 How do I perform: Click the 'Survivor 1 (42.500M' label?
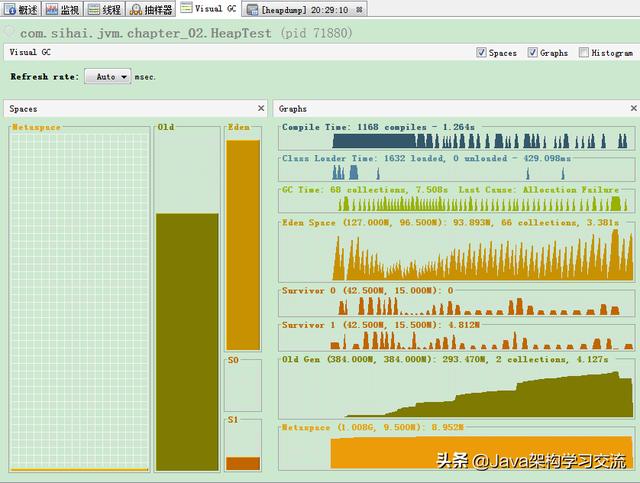[x=333, y=325]
